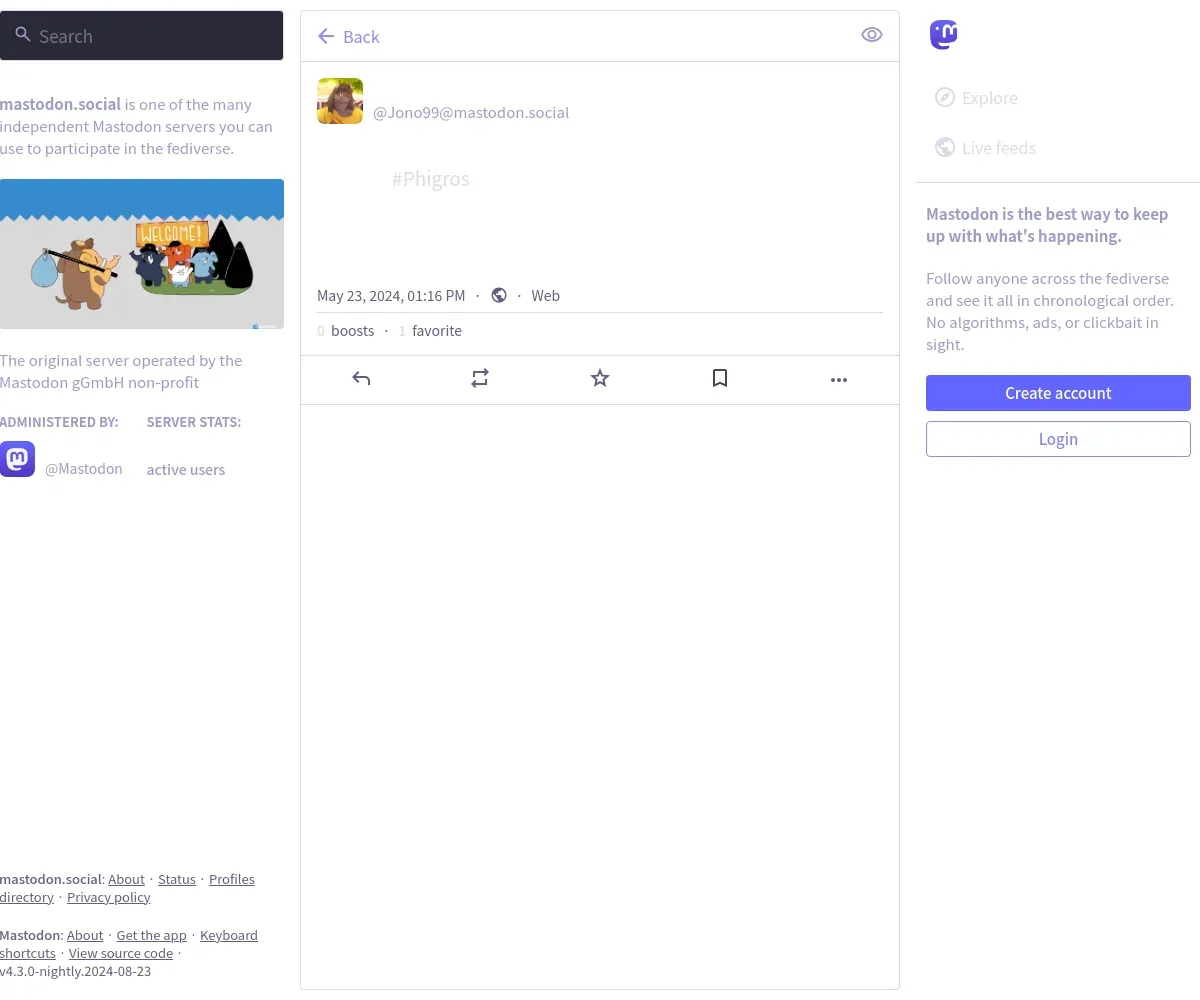Screen dimensions: 1200x1000
Task: Click the Login button
Action: click(x=1058, y=439)
